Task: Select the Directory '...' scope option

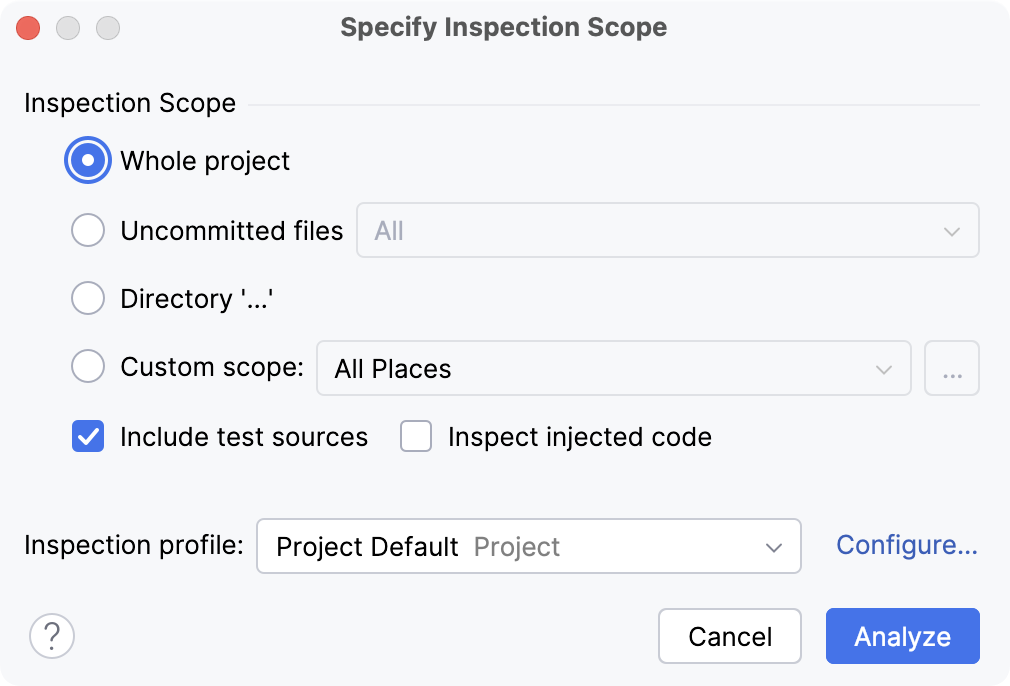Action: click(x=88, y=298)
